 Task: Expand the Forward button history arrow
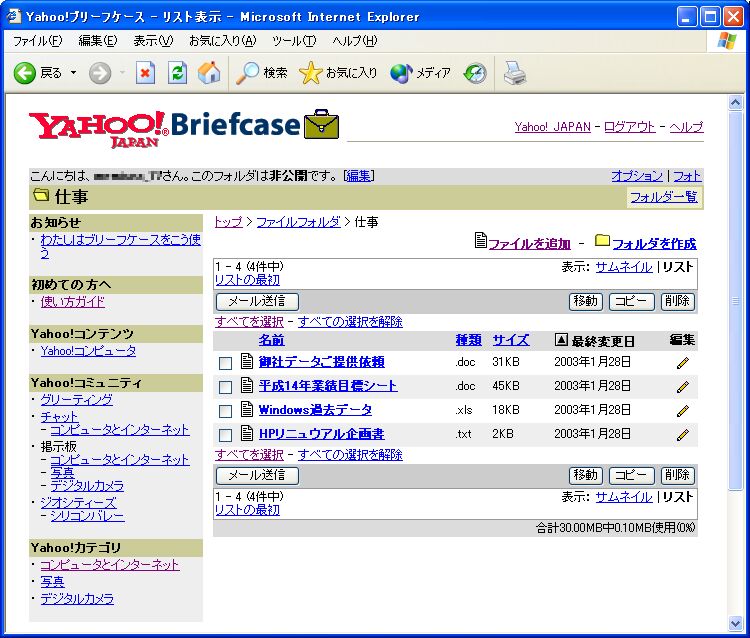[122, 73]
